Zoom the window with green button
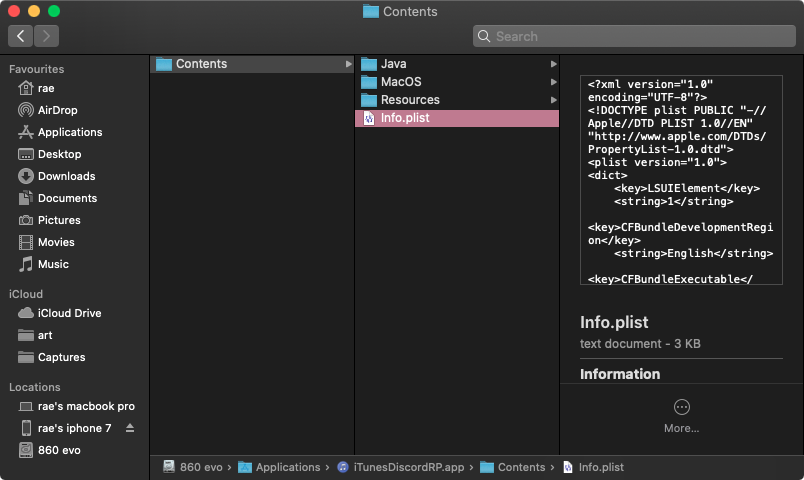 (x=54, y=11)
